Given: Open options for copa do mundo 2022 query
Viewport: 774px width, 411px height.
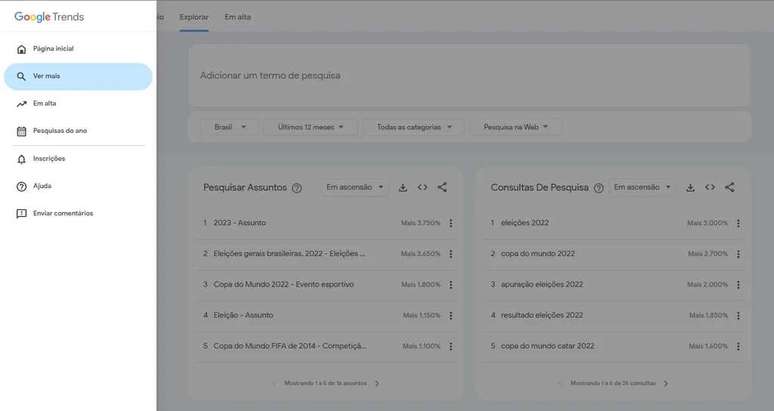Looking at the screenshot, I should (x=738, y=254).
